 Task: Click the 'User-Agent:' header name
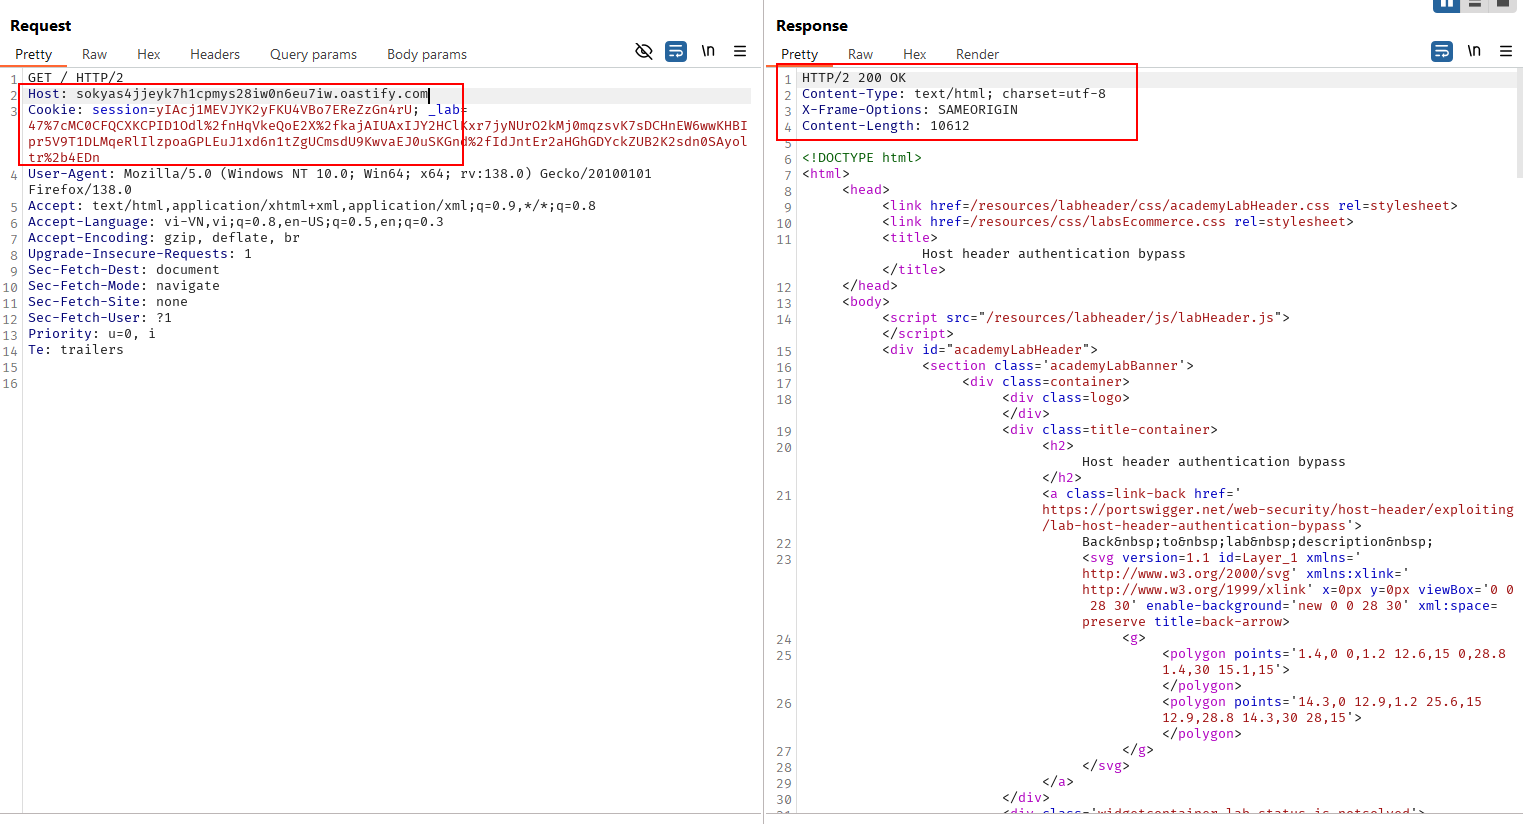pos(72,174)
